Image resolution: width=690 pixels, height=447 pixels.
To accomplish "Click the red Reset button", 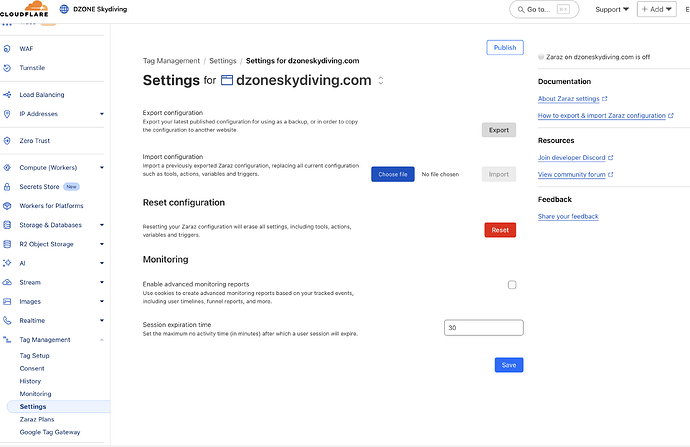I will pyautogui.click(x=500, y=230).
